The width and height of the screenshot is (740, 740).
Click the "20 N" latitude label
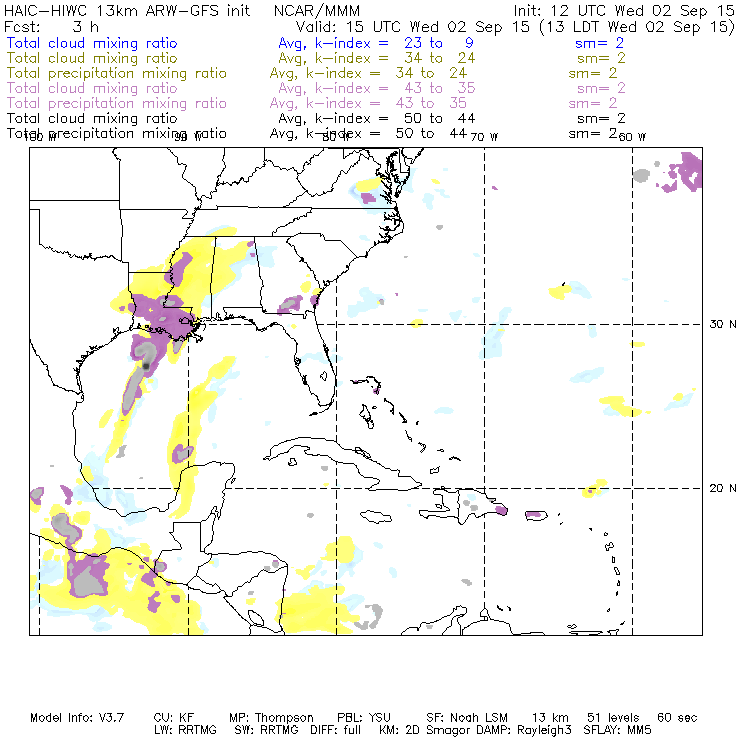pyautogui.click(x=723, y=488)
